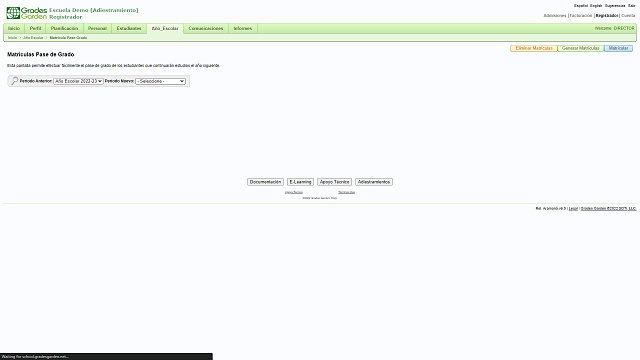
Task: Click the blue Matricular button
Action: [x=618, y=48]
